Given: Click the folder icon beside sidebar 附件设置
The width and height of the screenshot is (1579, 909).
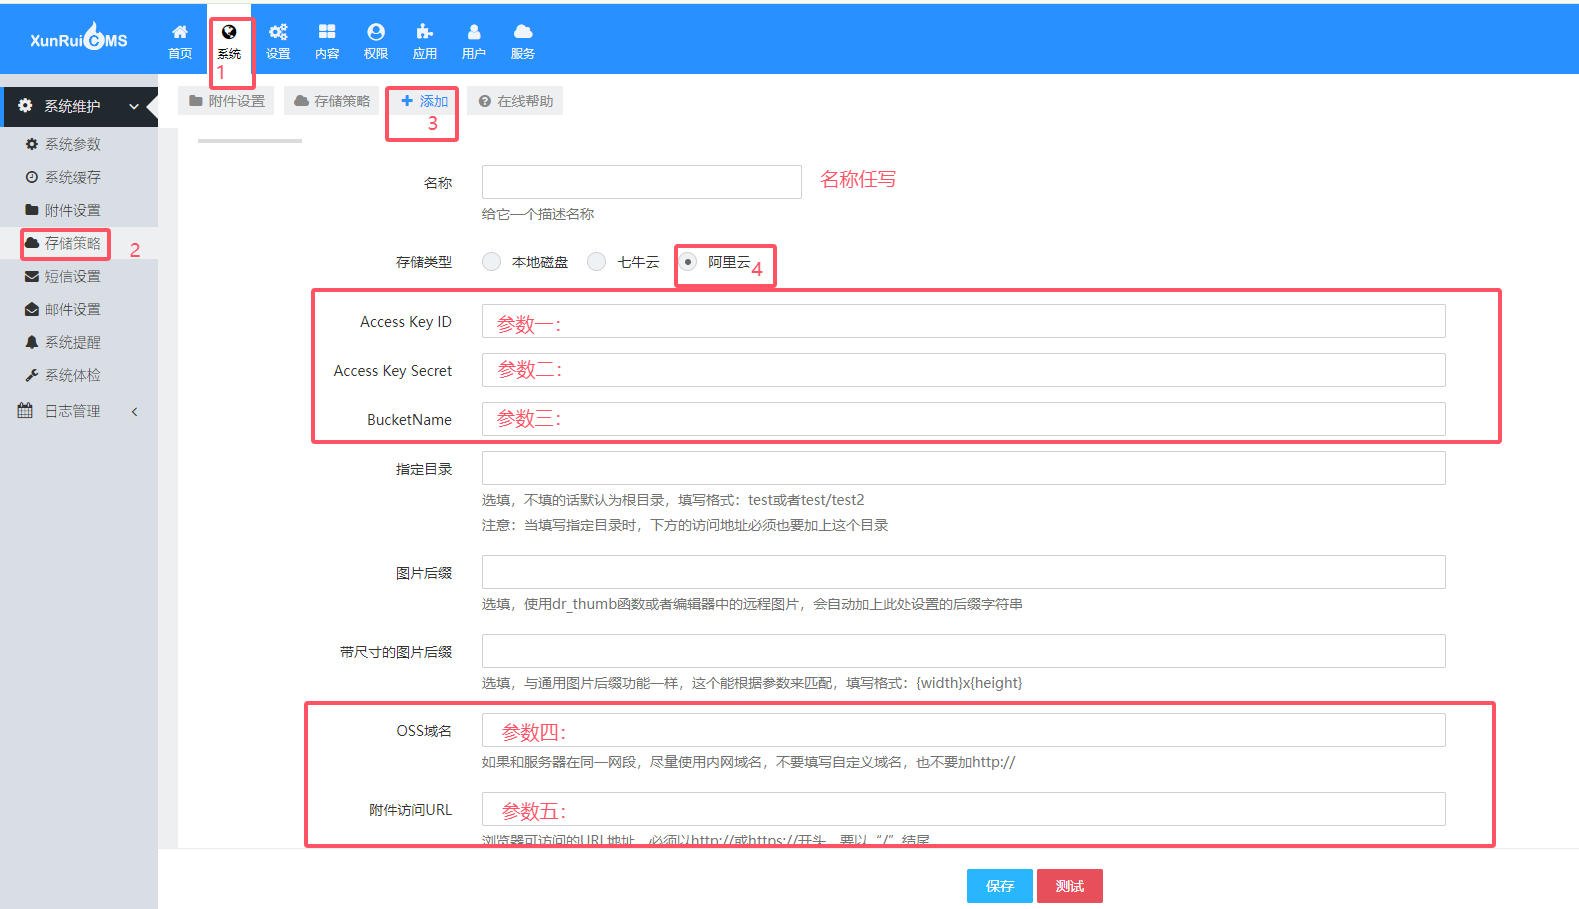Looking at the screenshot, I should (32, 210).
